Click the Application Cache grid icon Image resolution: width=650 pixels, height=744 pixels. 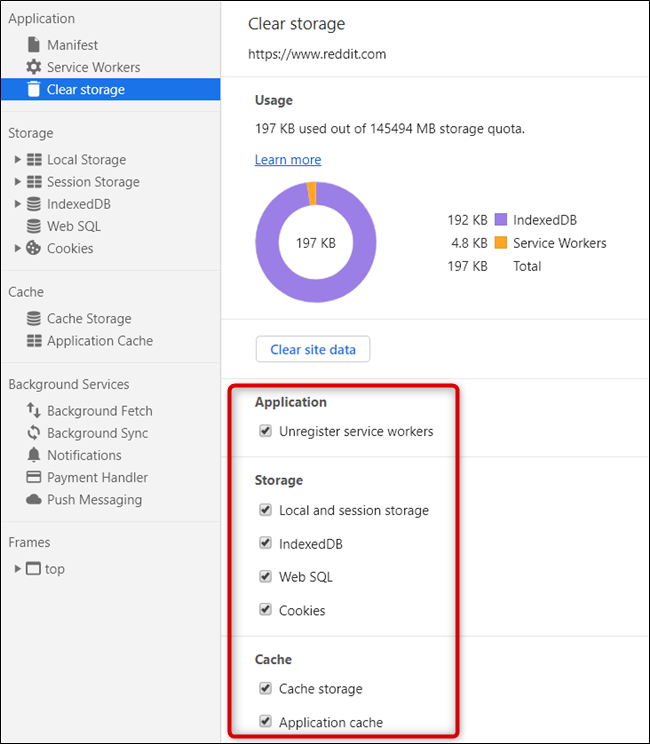coord(34,341)
